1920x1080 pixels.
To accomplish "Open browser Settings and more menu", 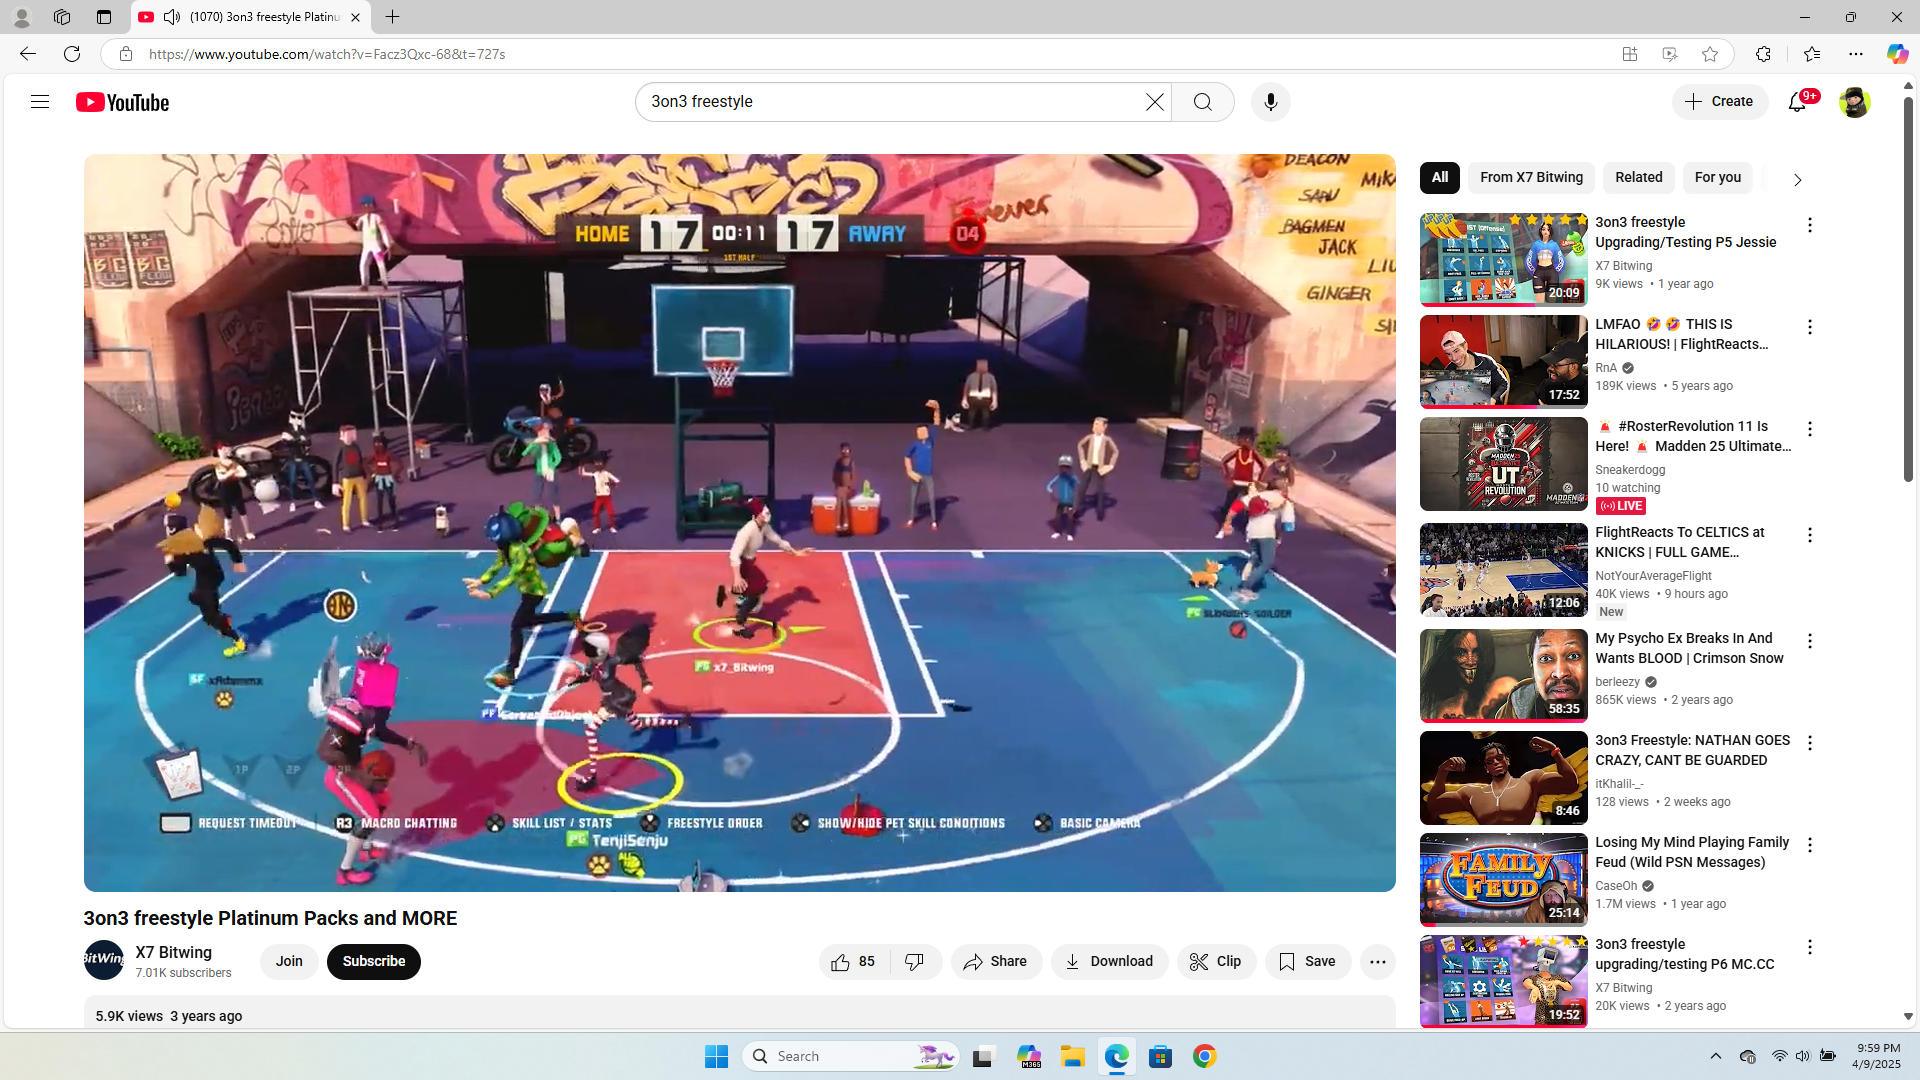I will coord(1856,54).
